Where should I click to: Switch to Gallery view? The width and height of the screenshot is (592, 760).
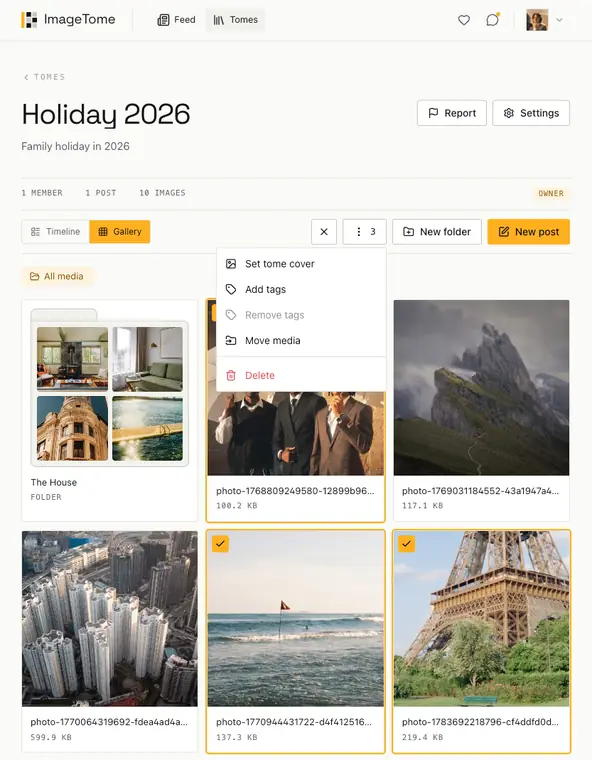click(x=120, y=232)
